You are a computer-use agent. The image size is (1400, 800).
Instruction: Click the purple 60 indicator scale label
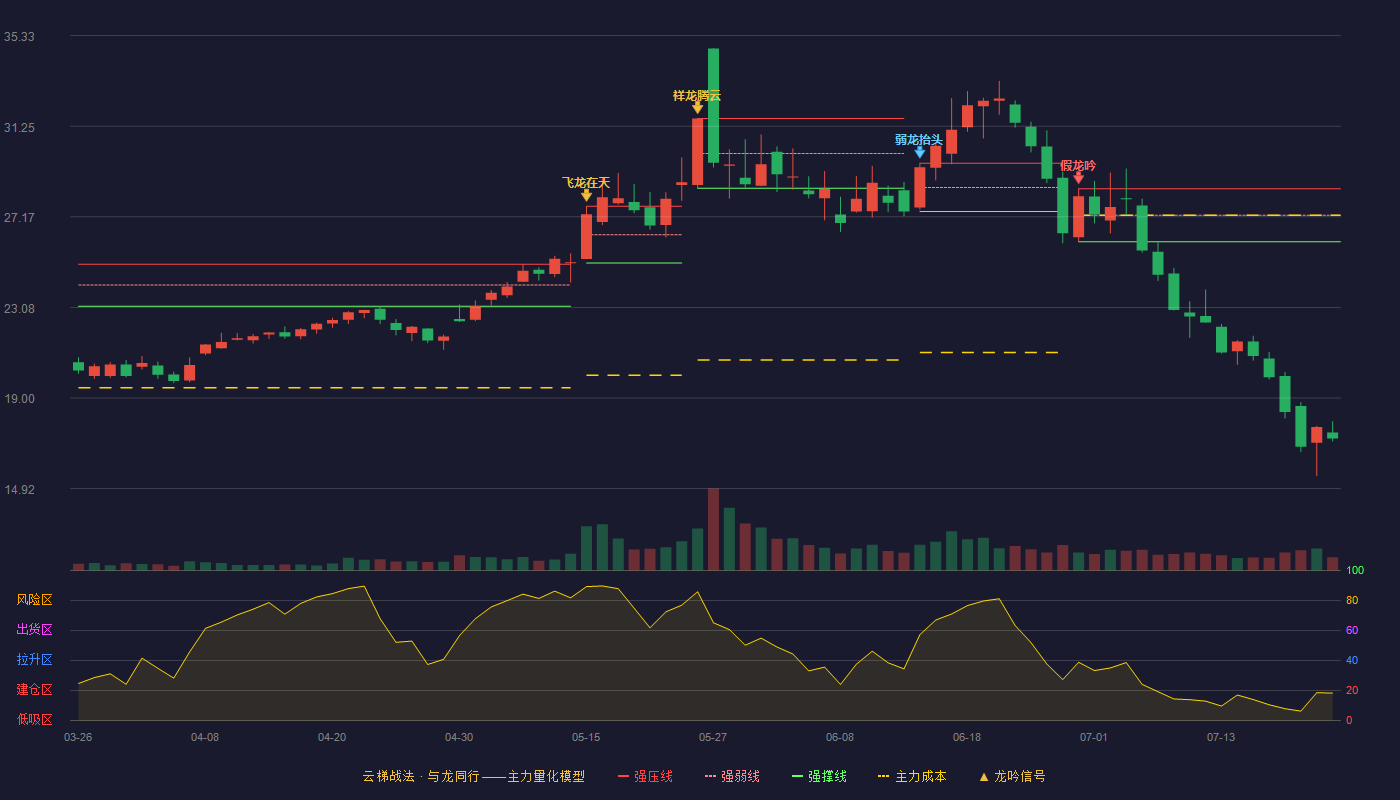pyautogui.click(x=1352, y=630)
